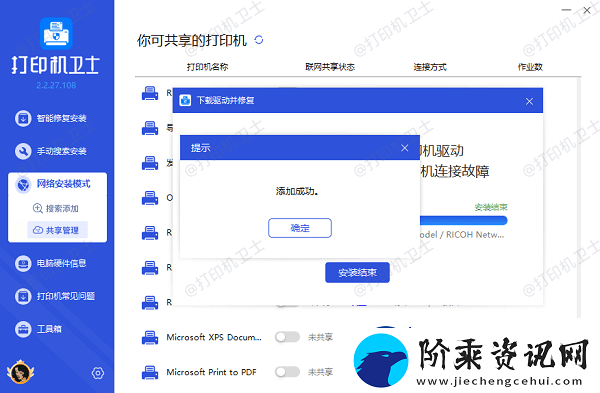Click the installation progress bar
Screen dimensions: 600x393
click(463, 220)
